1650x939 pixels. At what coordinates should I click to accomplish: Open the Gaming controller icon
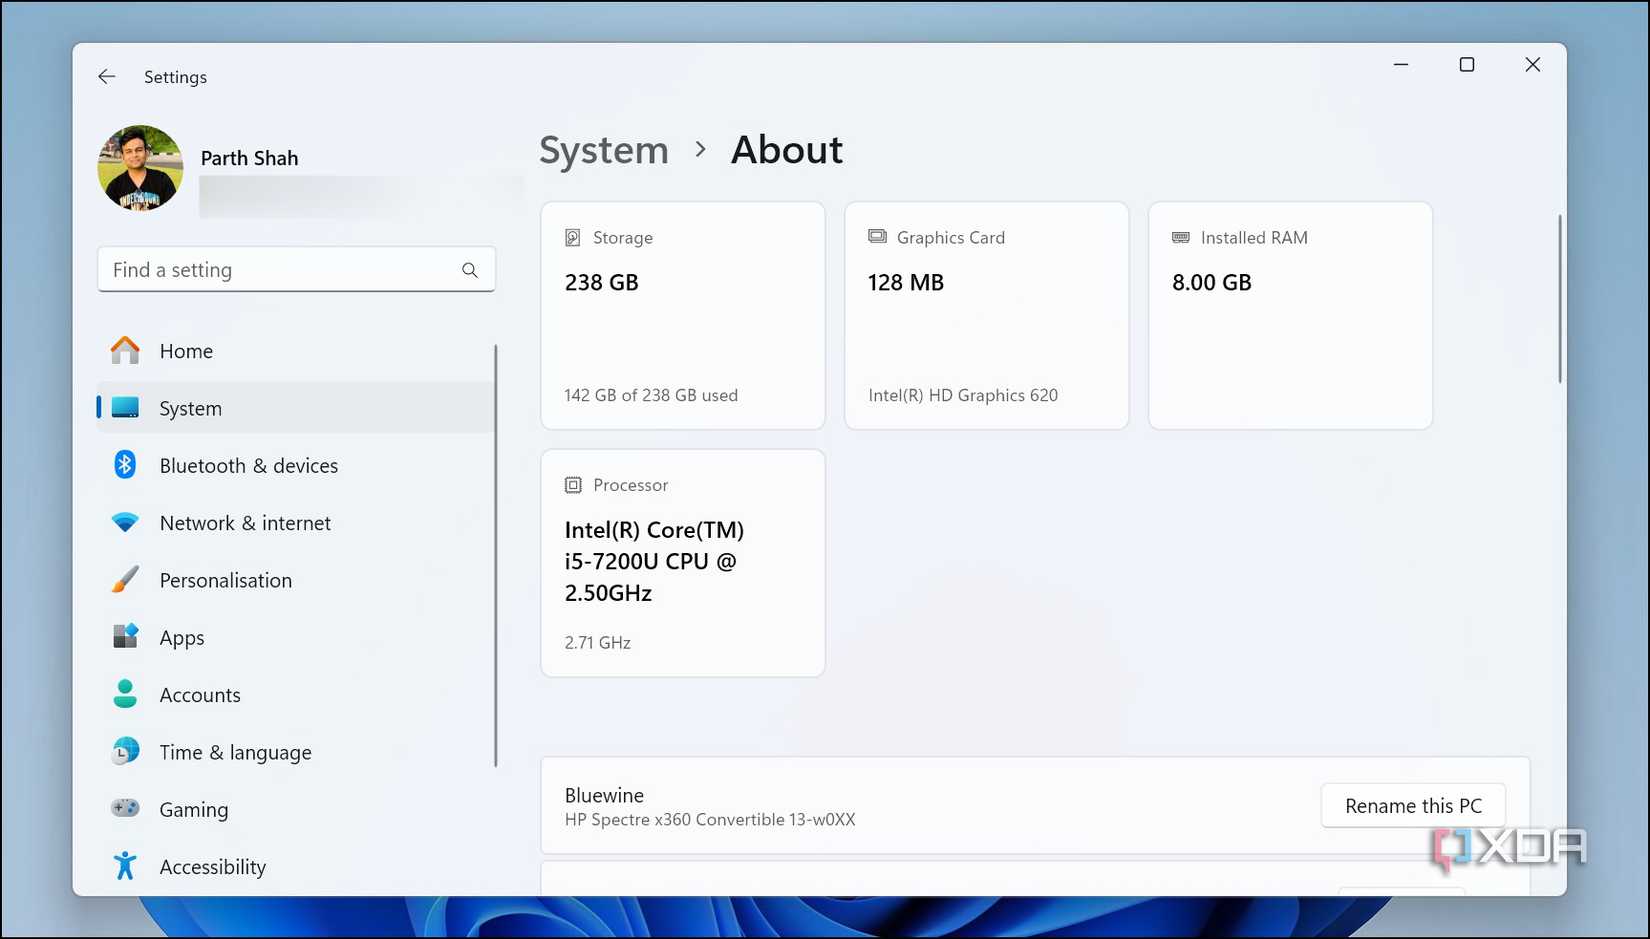[x=125, y=808]
